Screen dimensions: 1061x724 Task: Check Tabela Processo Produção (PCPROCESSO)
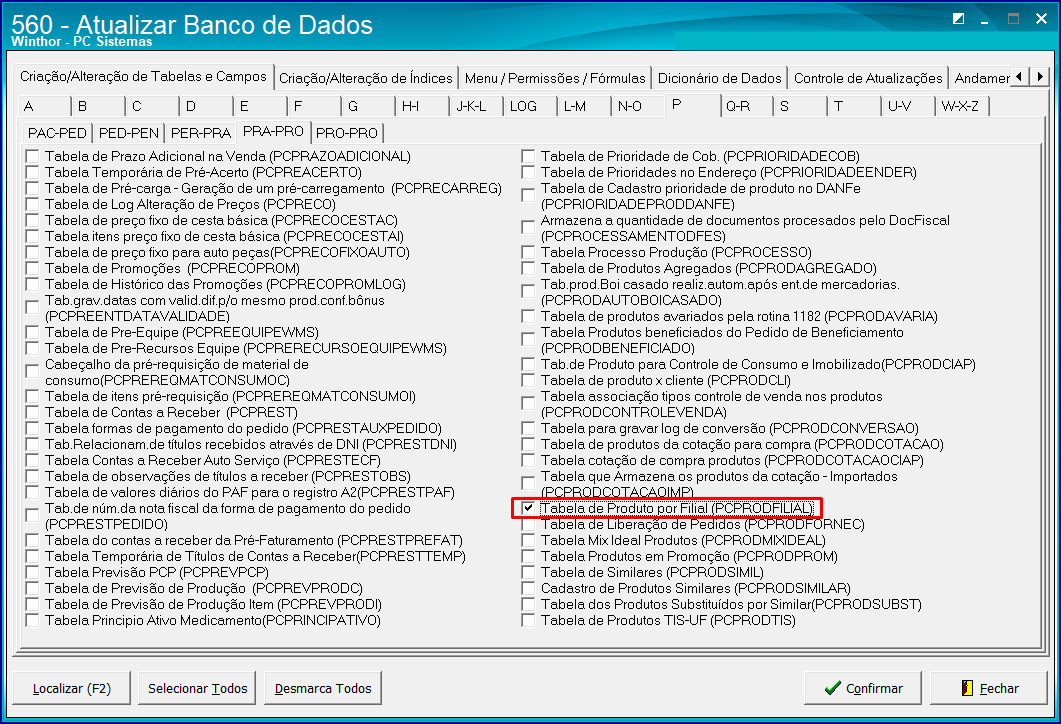[528, 252]
